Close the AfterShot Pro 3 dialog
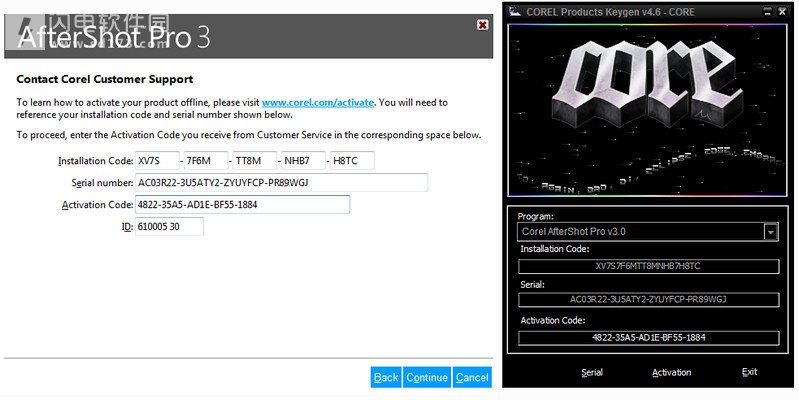 [x=483, y=25]
